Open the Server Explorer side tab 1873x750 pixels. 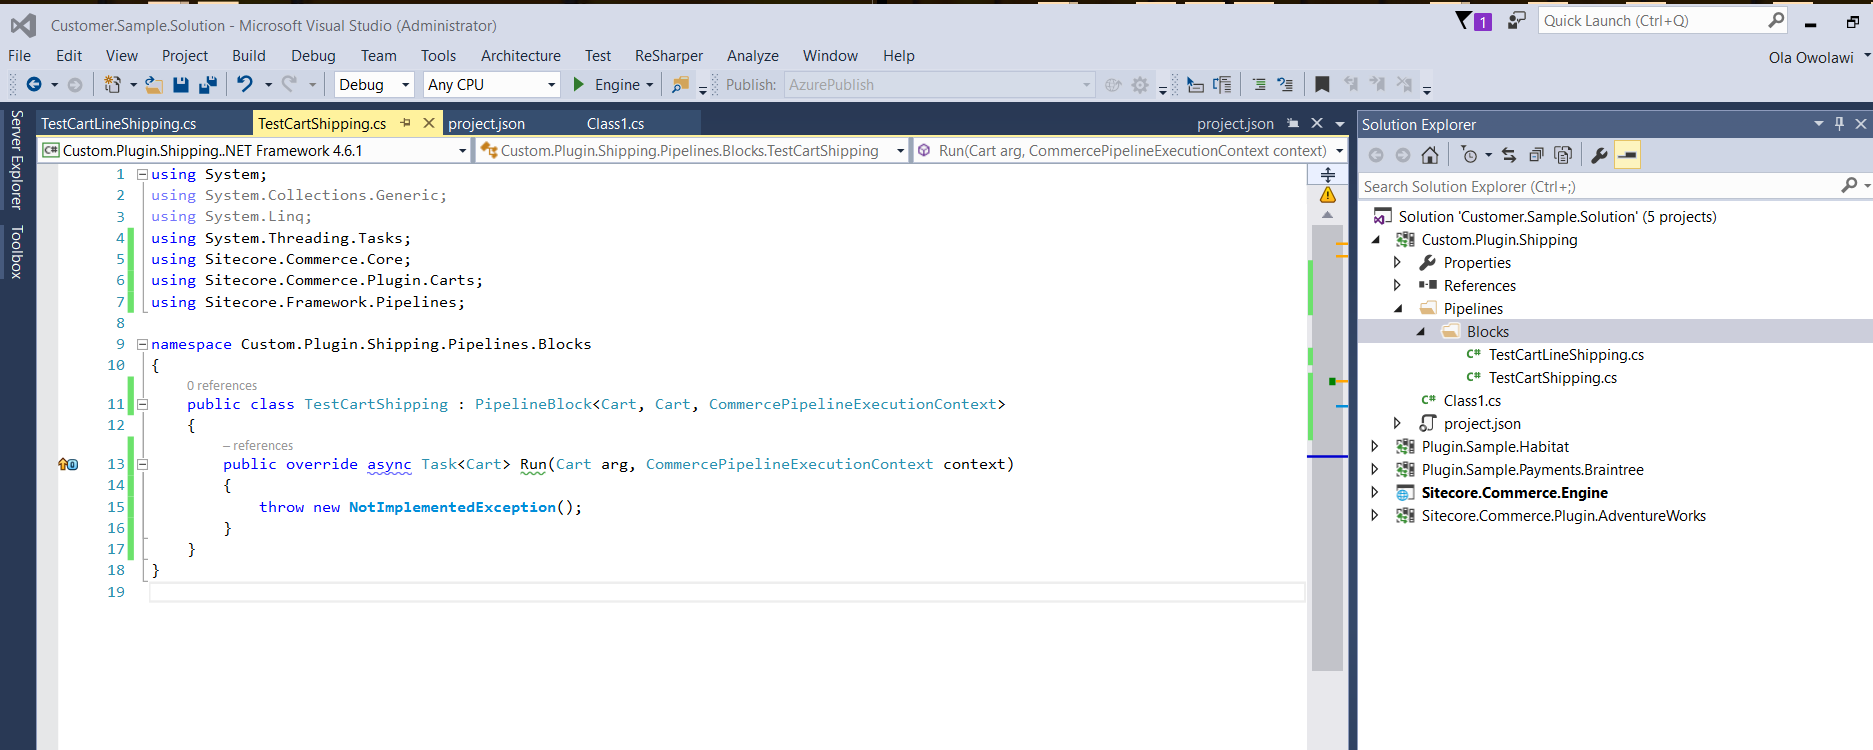click(x=16, y=159)
